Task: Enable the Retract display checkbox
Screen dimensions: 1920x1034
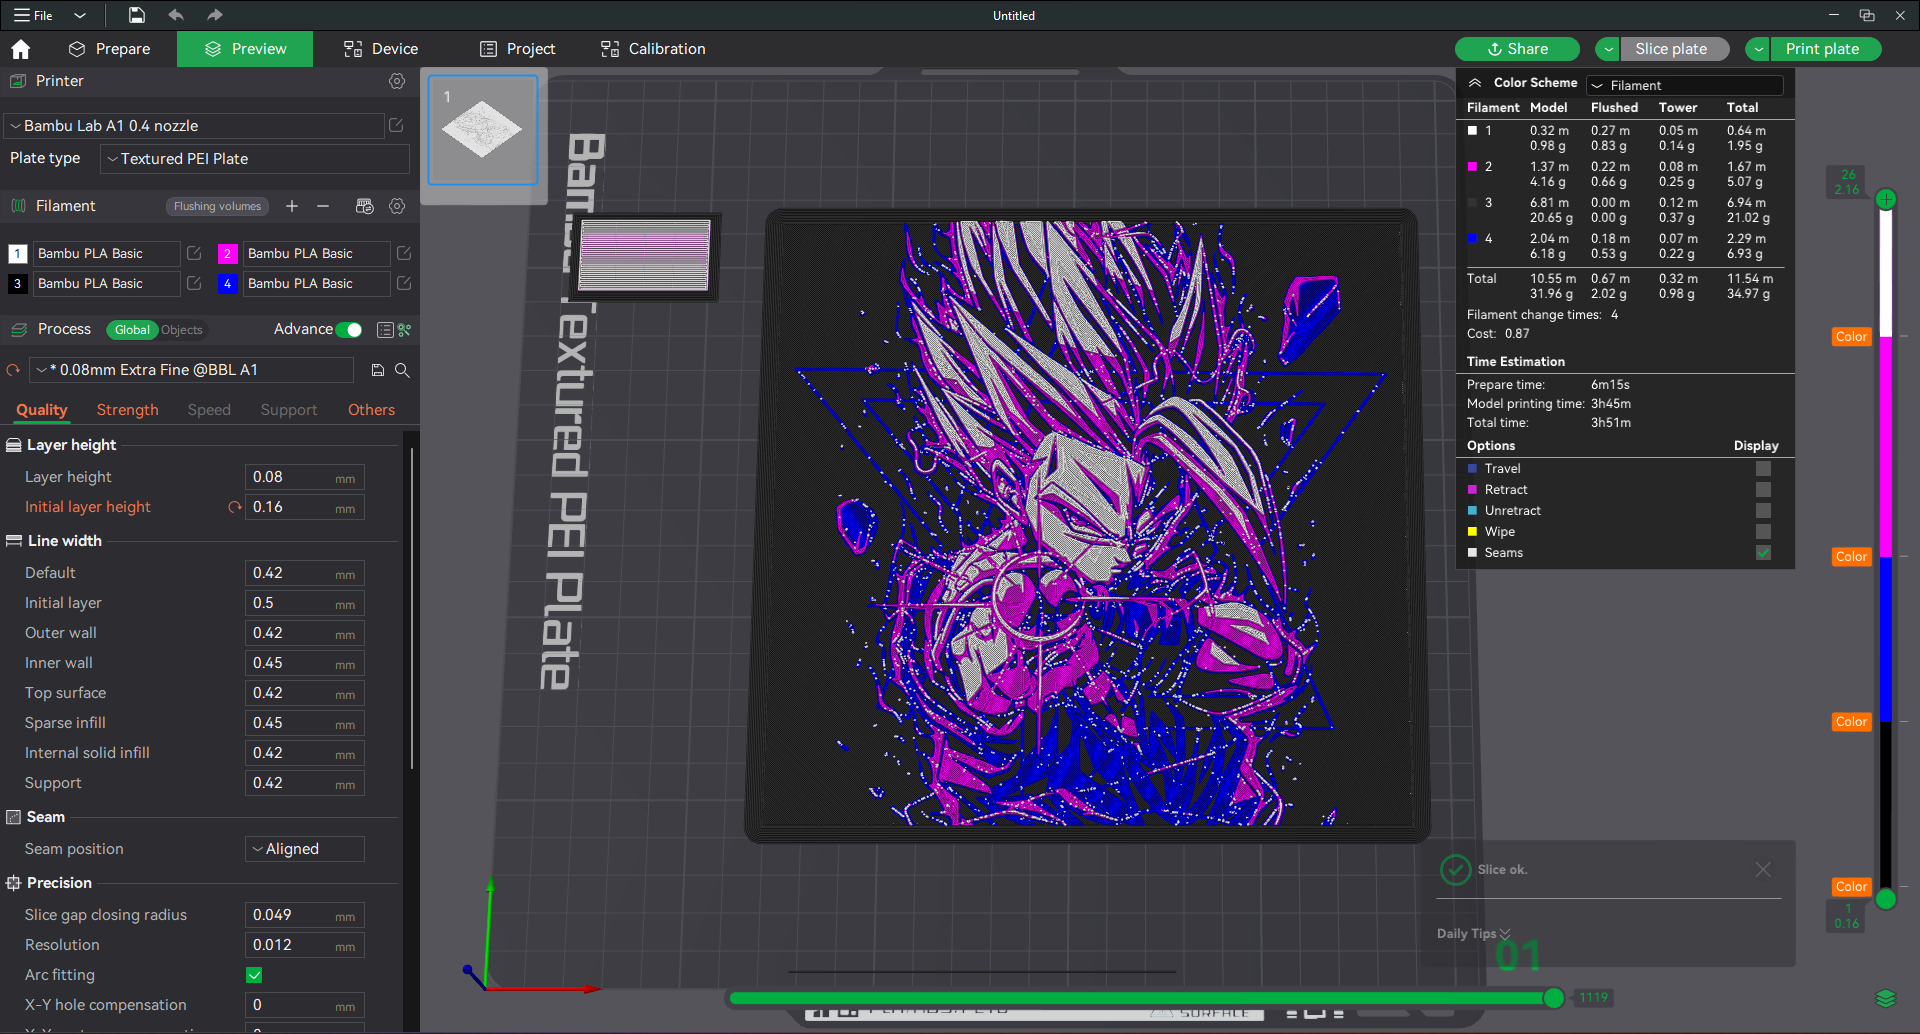Action: point(1763,489)
